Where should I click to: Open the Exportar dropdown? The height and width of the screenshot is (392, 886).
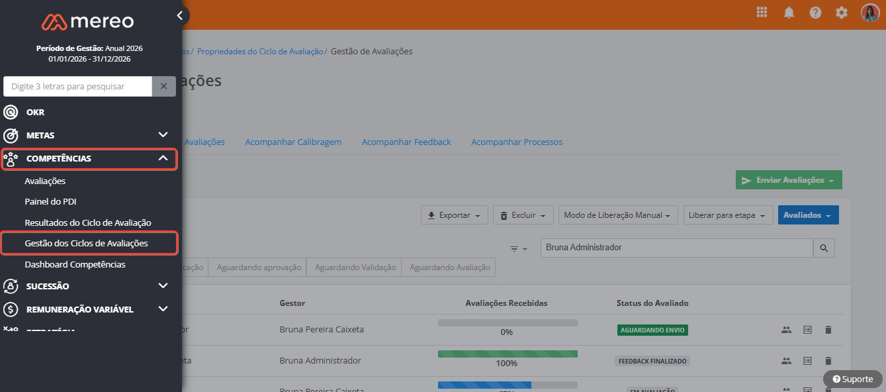pos(454,215)
